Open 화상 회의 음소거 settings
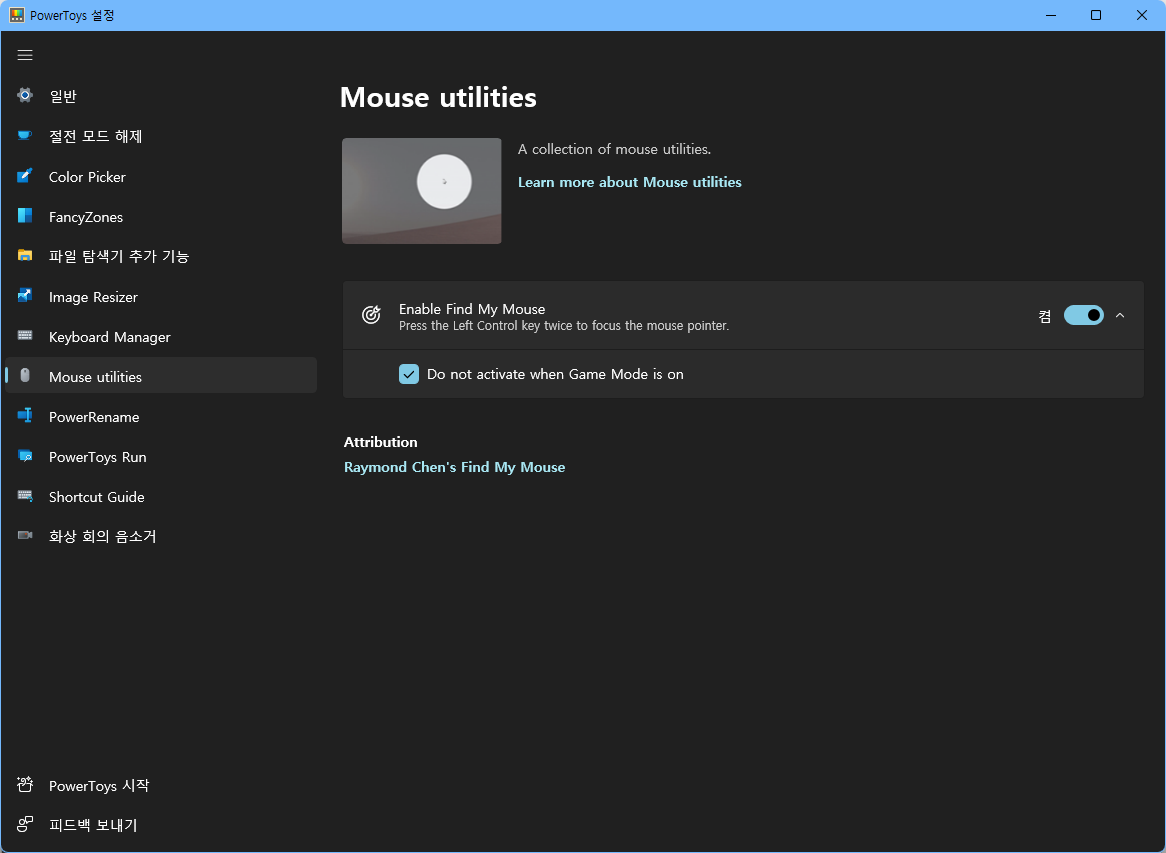 pyautogui.click(x=161, y=536)
